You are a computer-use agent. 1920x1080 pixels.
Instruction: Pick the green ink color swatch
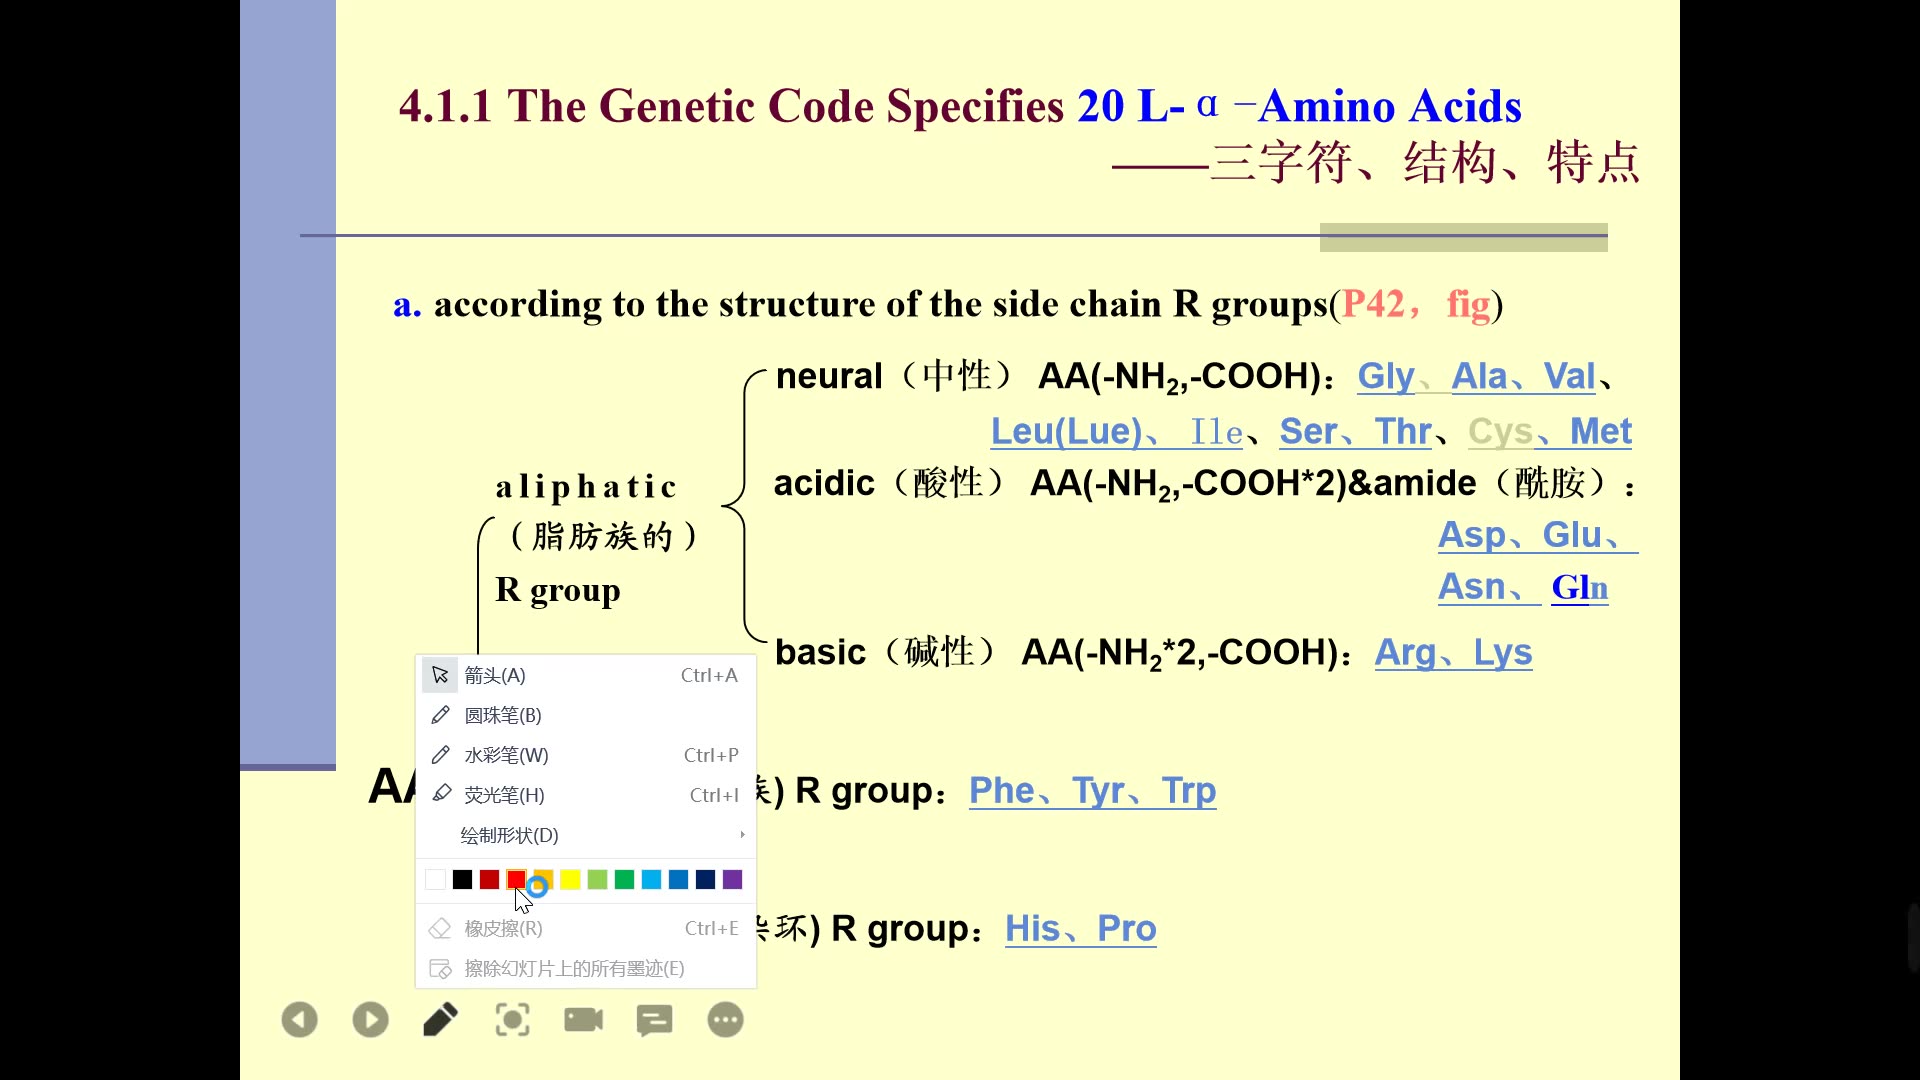(x=624, y=879)
